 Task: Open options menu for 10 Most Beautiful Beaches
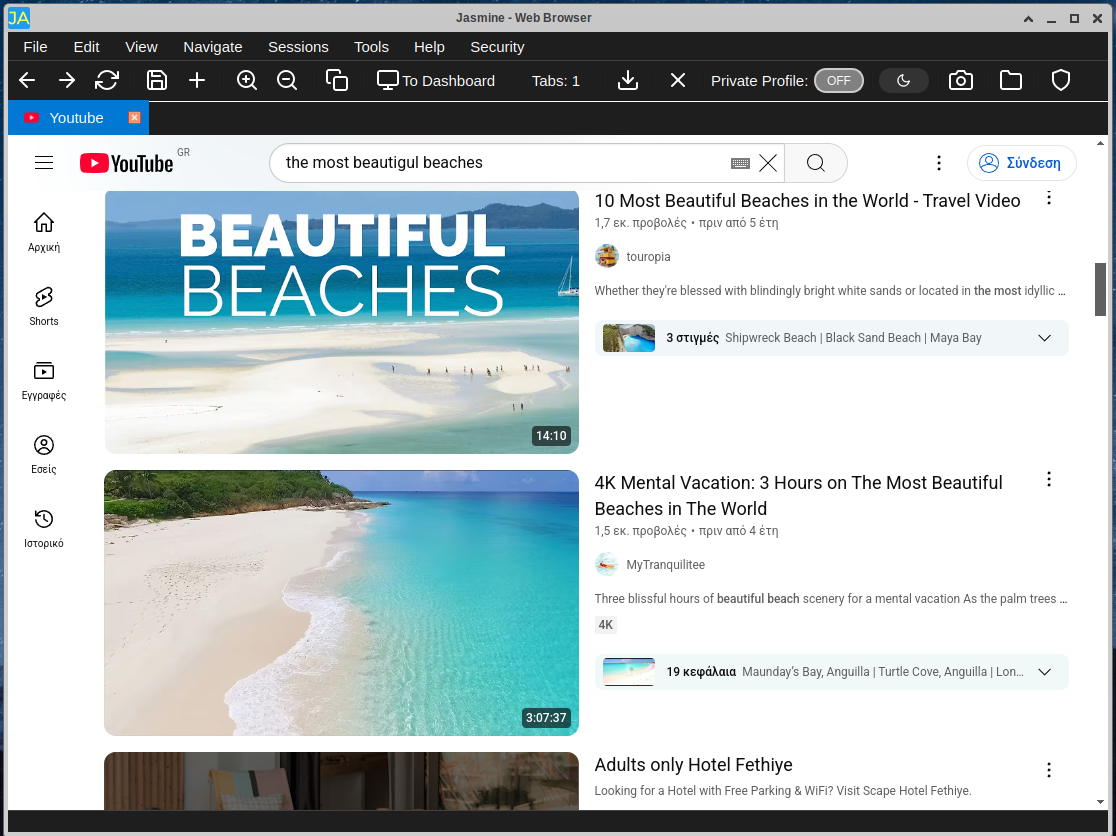pos(1048,199)
